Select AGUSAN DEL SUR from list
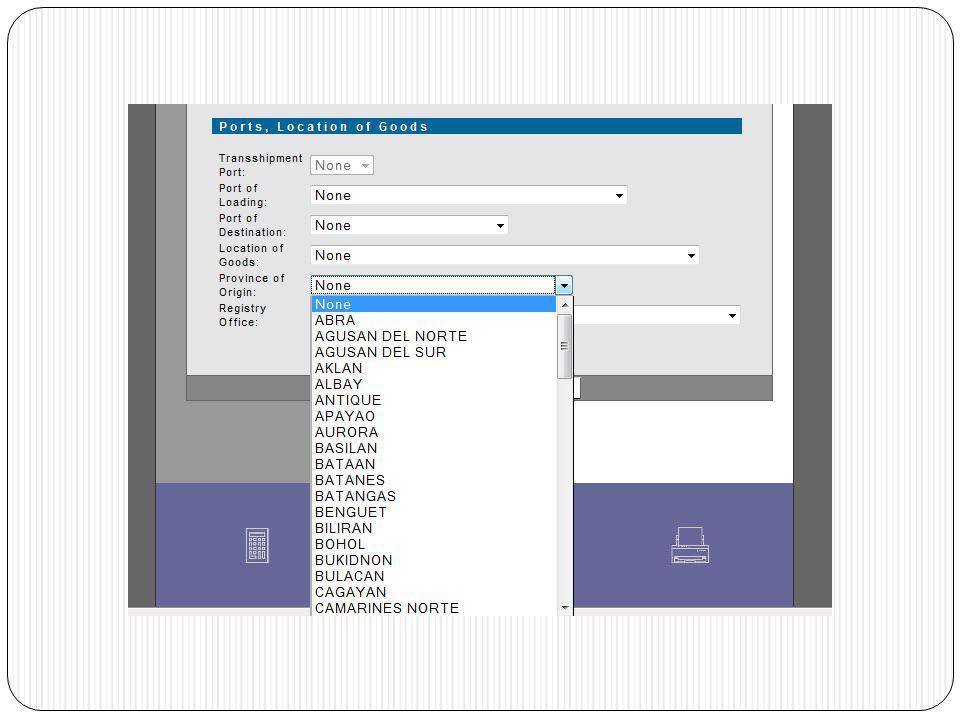 coord(433,352)
